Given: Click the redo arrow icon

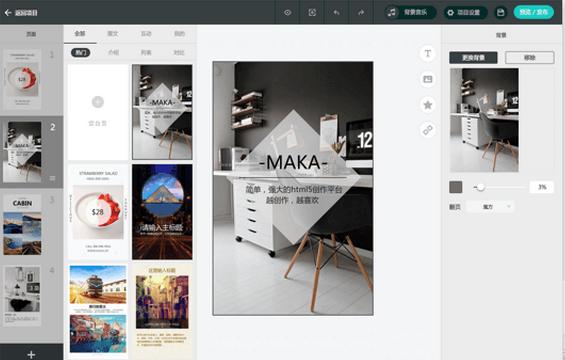Looking at the screenshot, I should click(x=361, y=13).
